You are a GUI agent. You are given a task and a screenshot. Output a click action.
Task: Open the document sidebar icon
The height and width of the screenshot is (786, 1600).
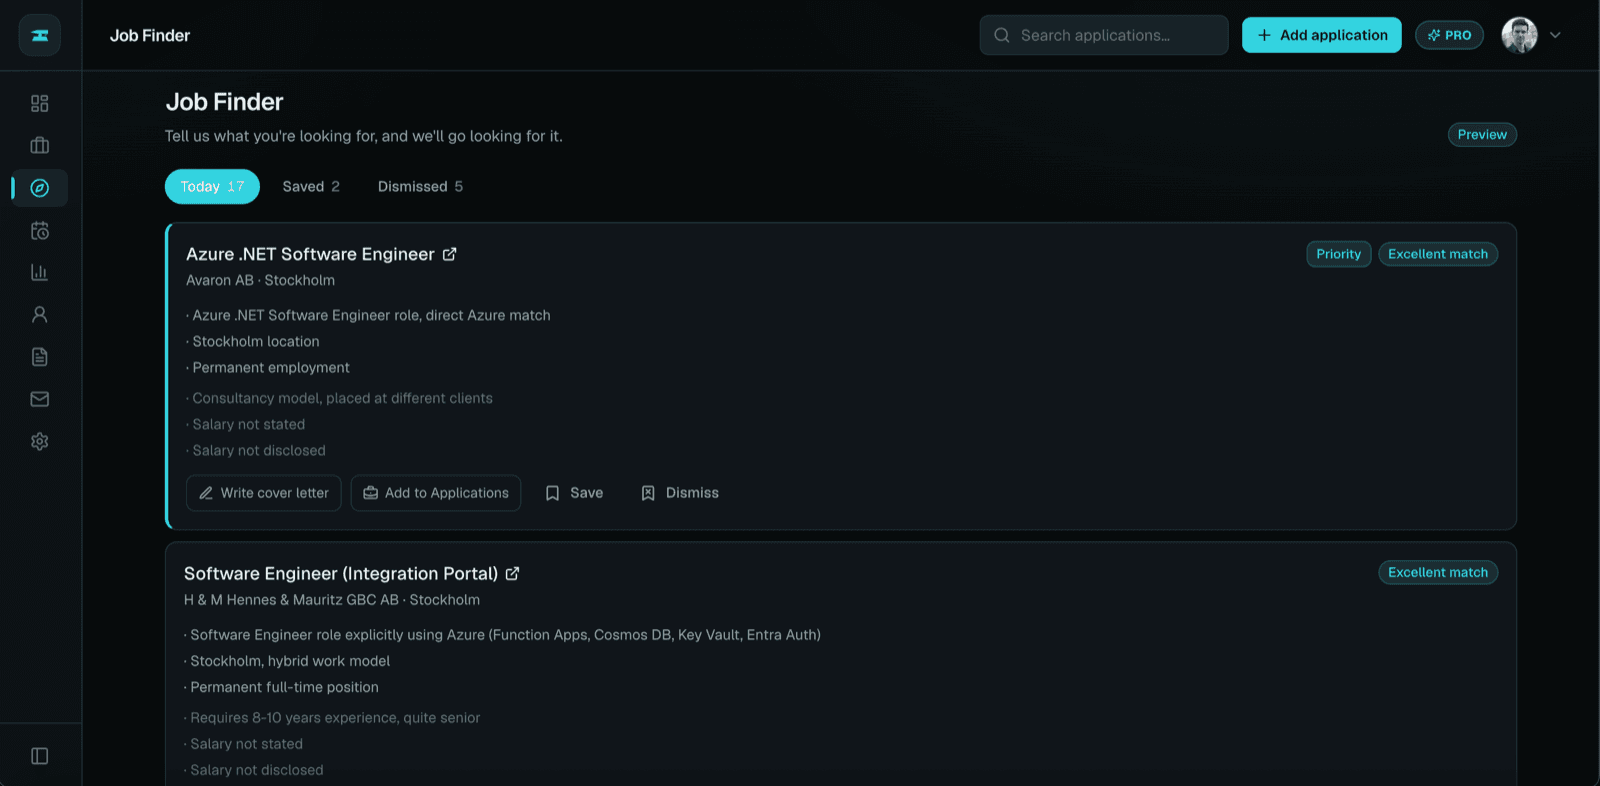(x=40, y=357)
